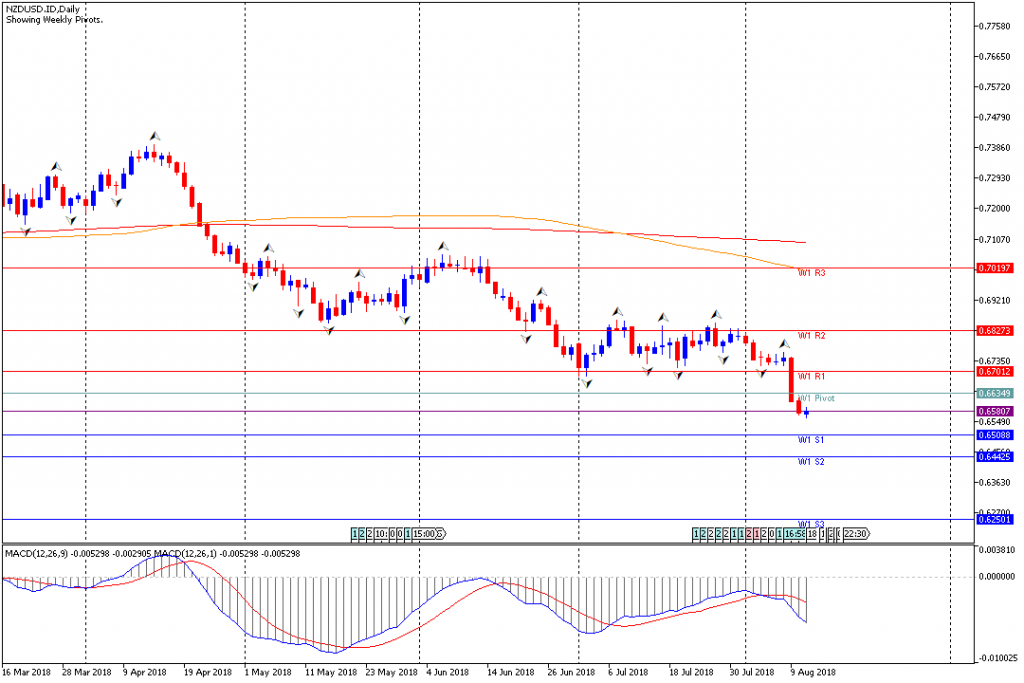
Task: Click the MACD(12,26,9) indicator label
Action: 40,553
